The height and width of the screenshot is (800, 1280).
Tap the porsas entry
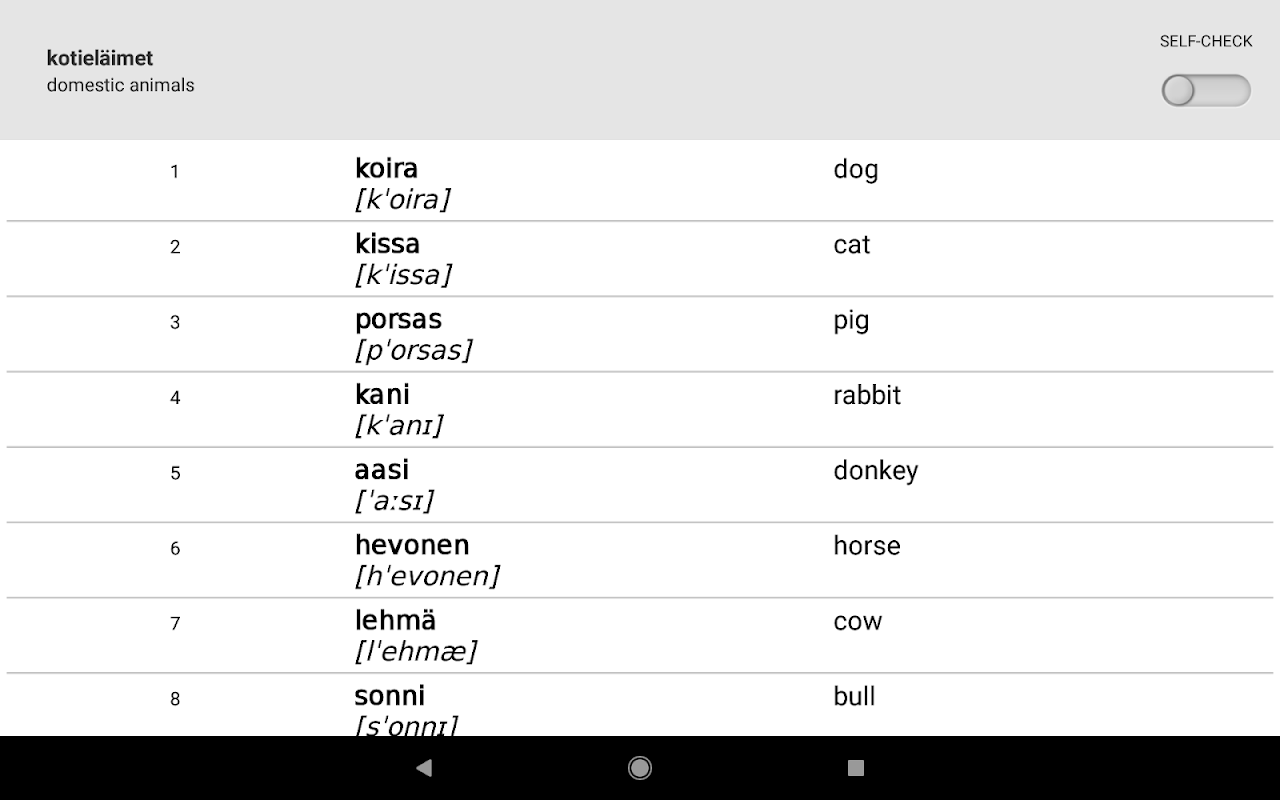(640, 334)
